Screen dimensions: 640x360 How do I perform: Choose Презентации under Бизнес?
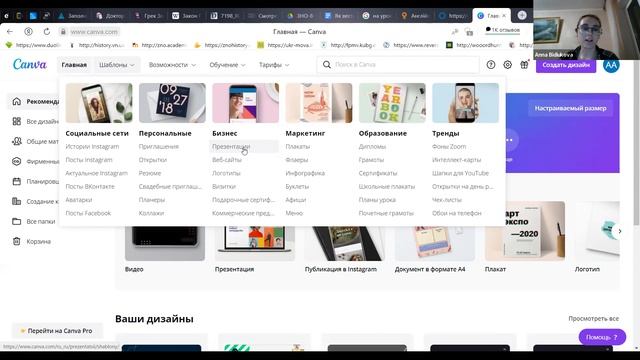coord(231,146)
